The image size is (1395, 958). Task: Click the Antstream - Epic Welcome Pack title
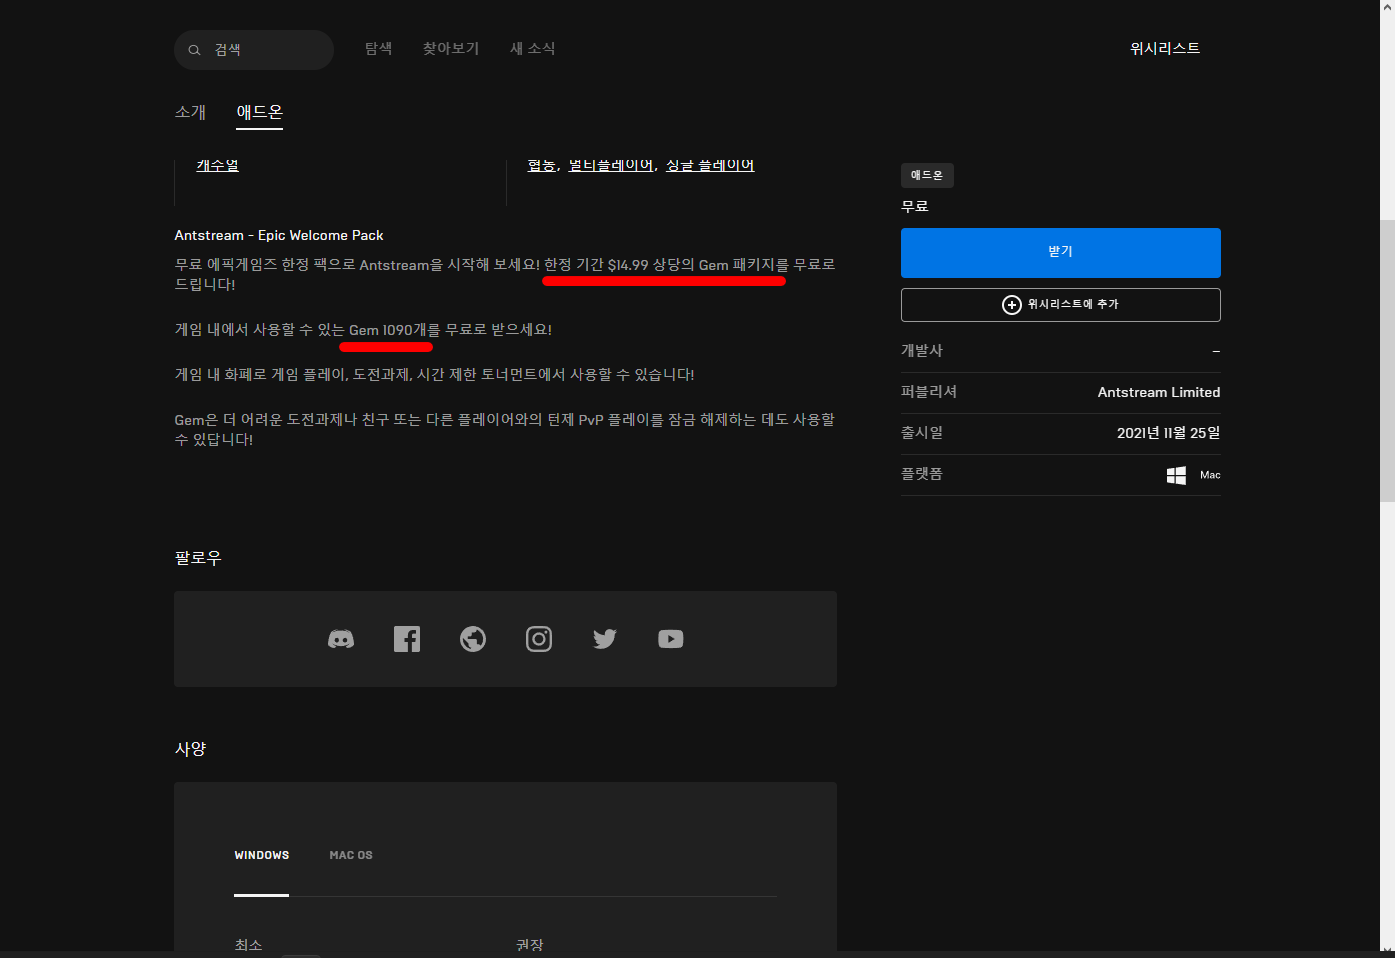coord(279,236)
